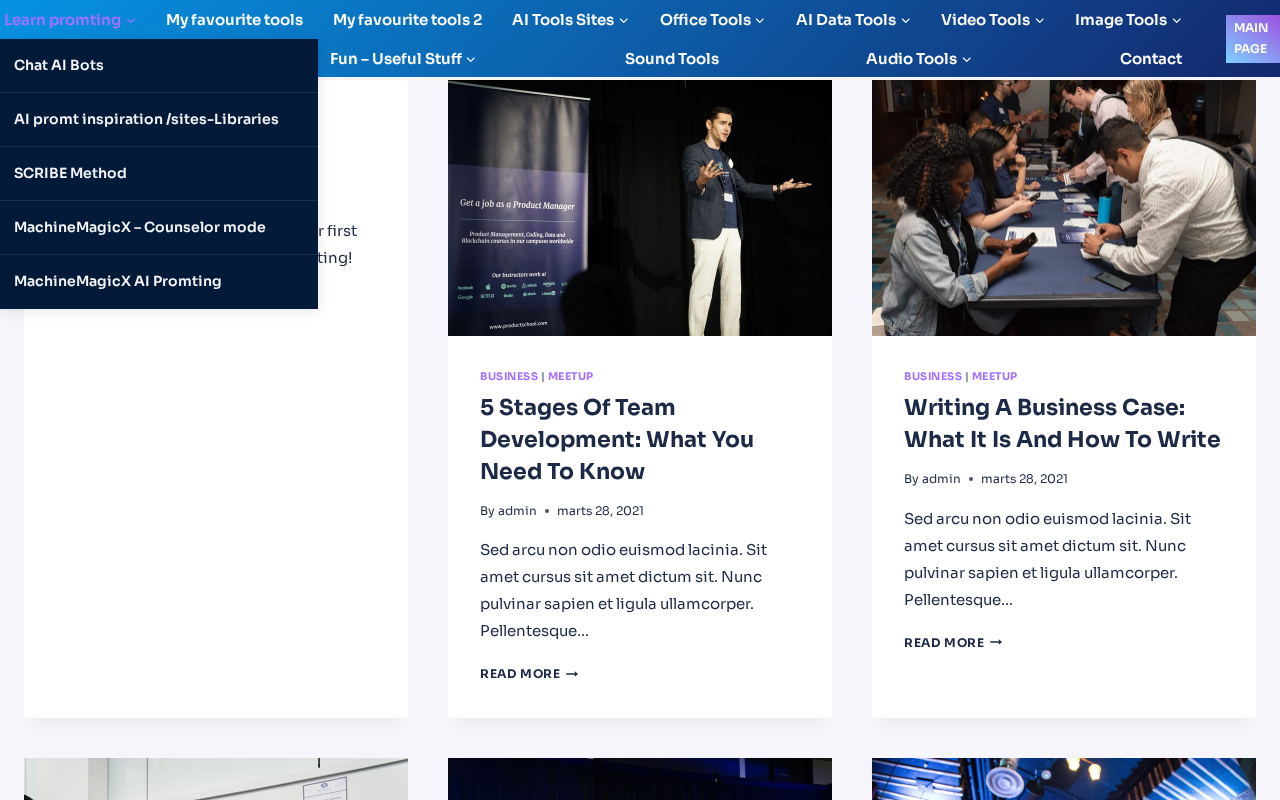The height and width of the screenshot is (800, 1280).
Task: Expand the Video Tools menu
Action: 992,20
